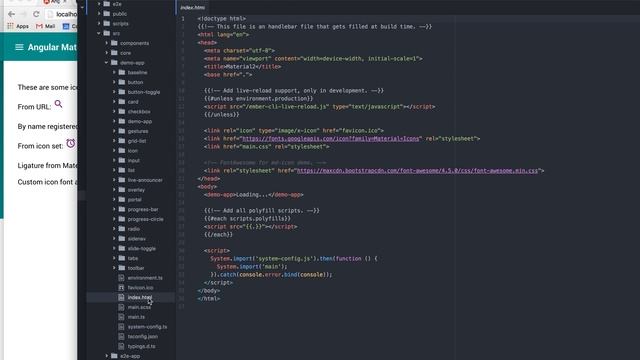Click the overlay folder icon
The image size is (640, 360).
(x=122, y=190)
